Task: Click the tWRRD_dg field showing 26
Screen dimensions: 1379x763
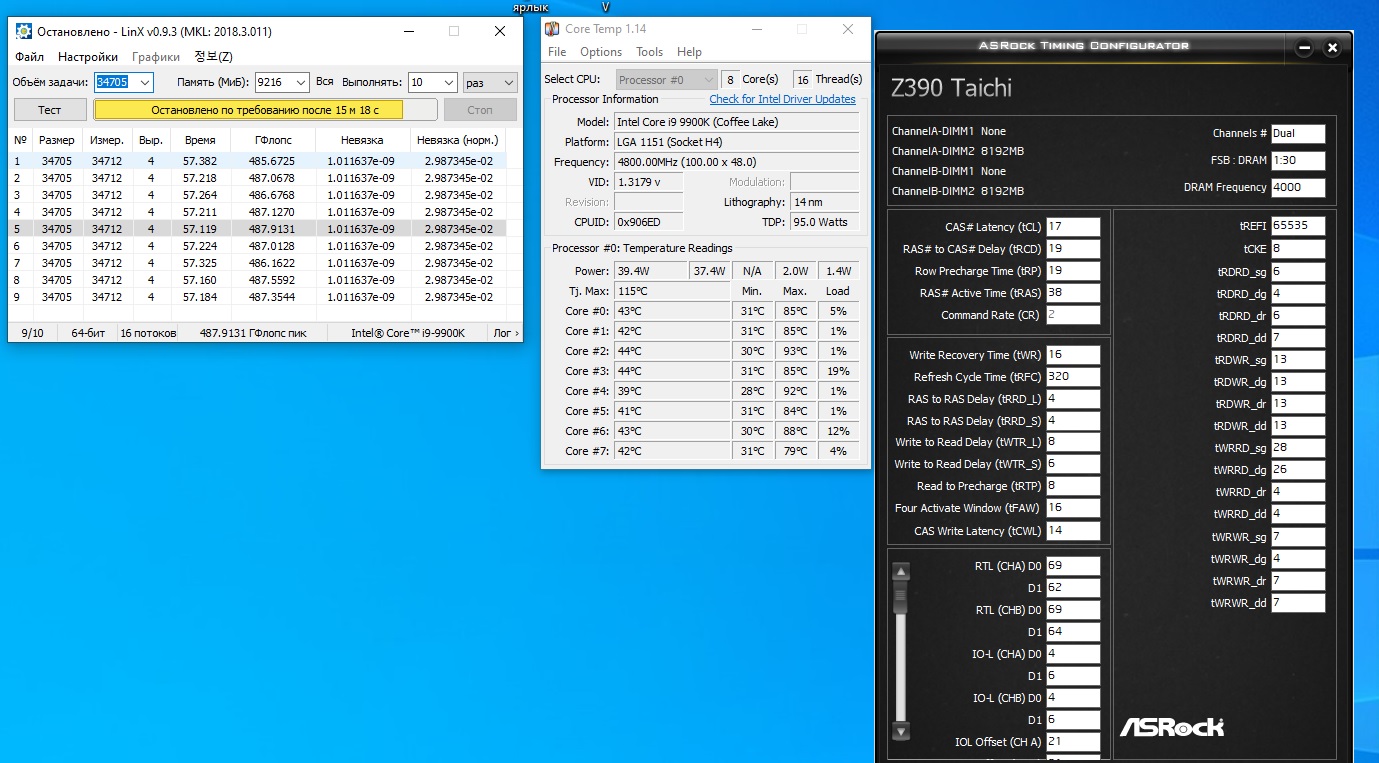Action: pos(1298,470)
